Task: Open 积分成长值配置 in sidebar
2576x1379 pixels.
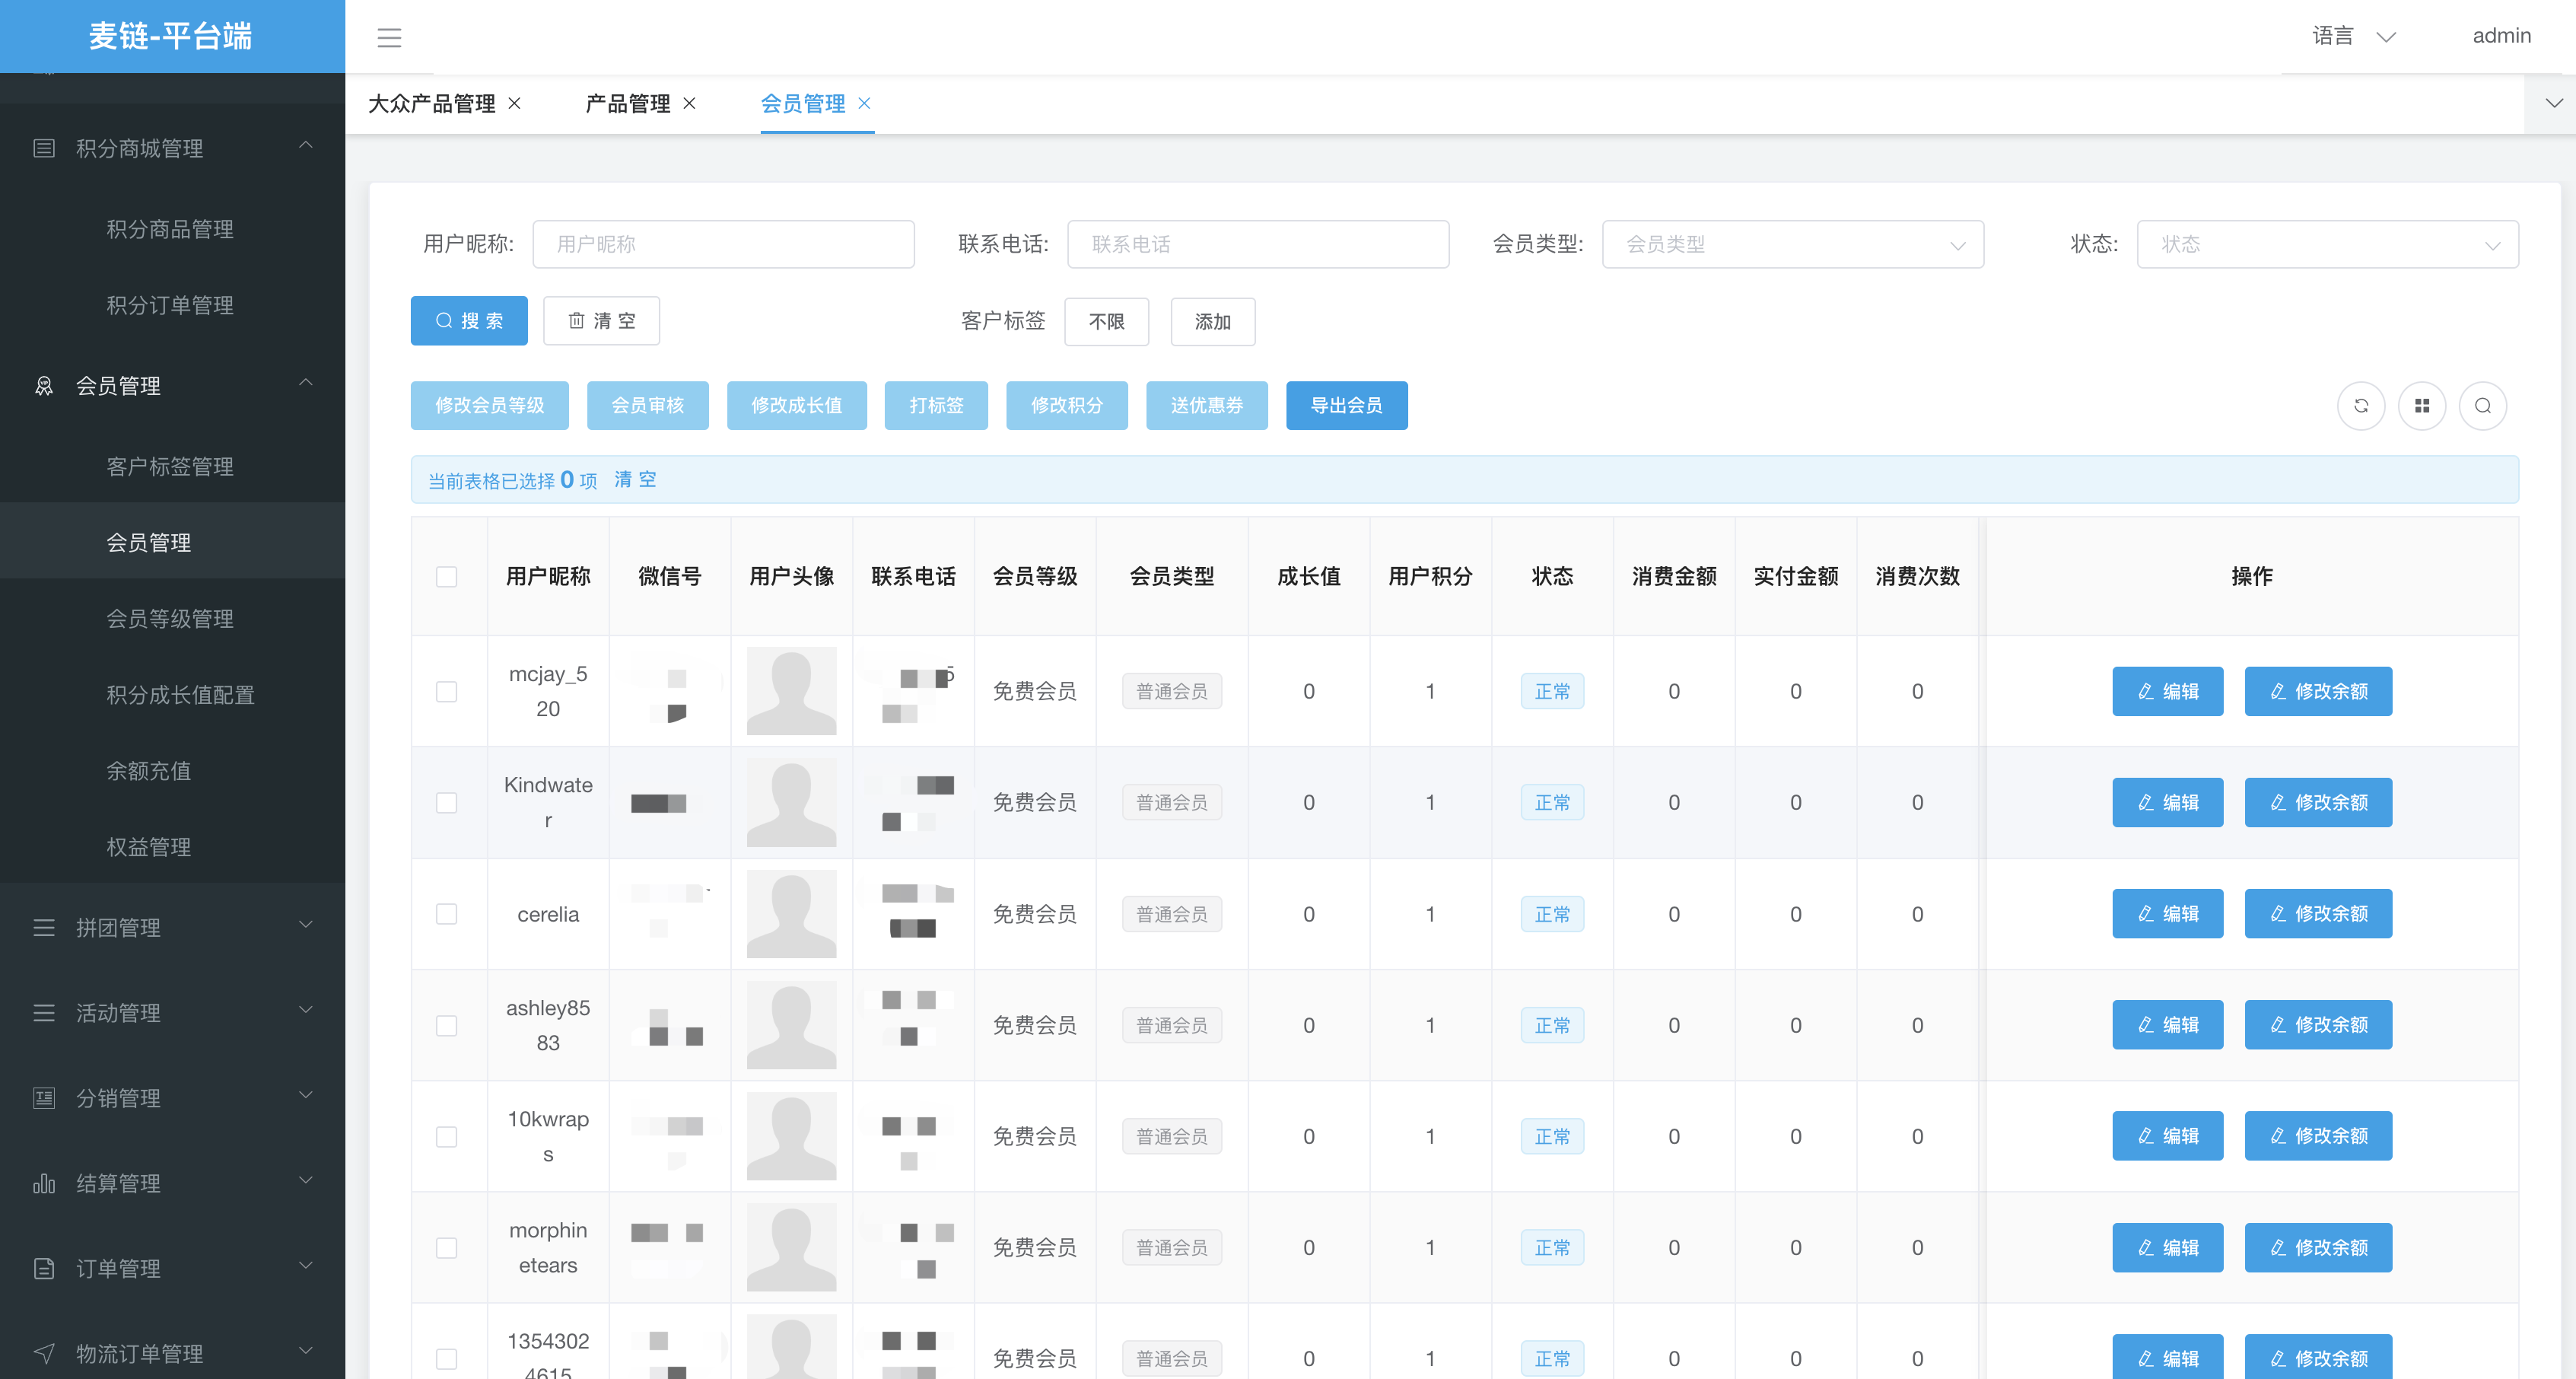Action: [180, 694]
